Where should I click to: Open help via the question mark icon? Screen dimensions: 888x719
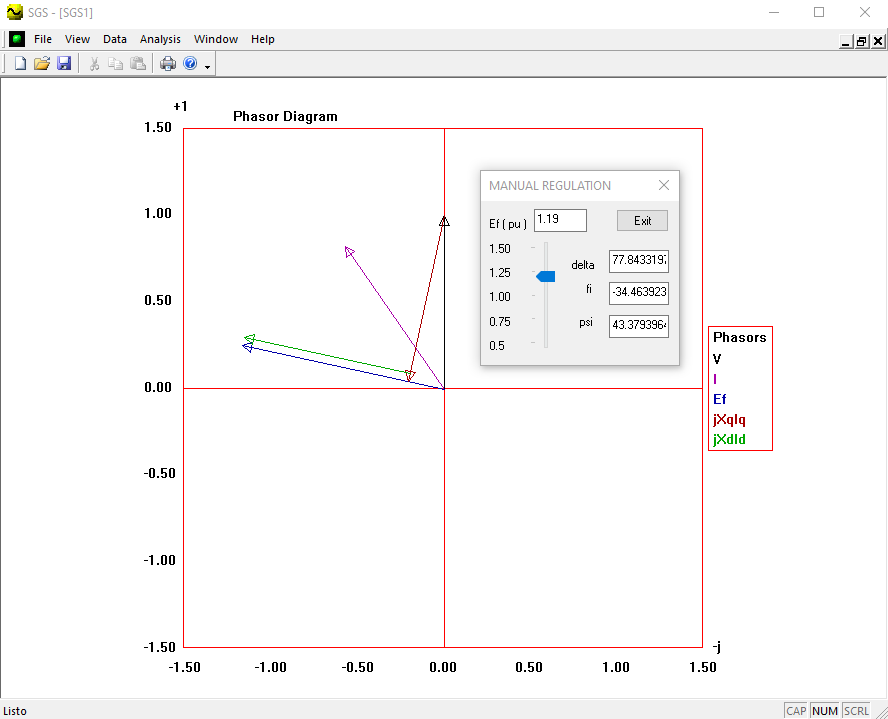(x=190, y=63)
